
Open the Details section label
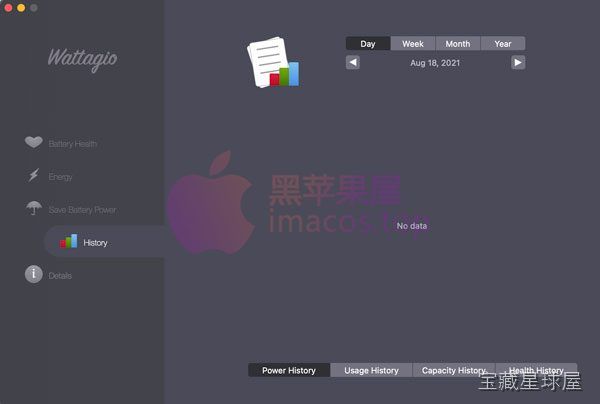60,275
